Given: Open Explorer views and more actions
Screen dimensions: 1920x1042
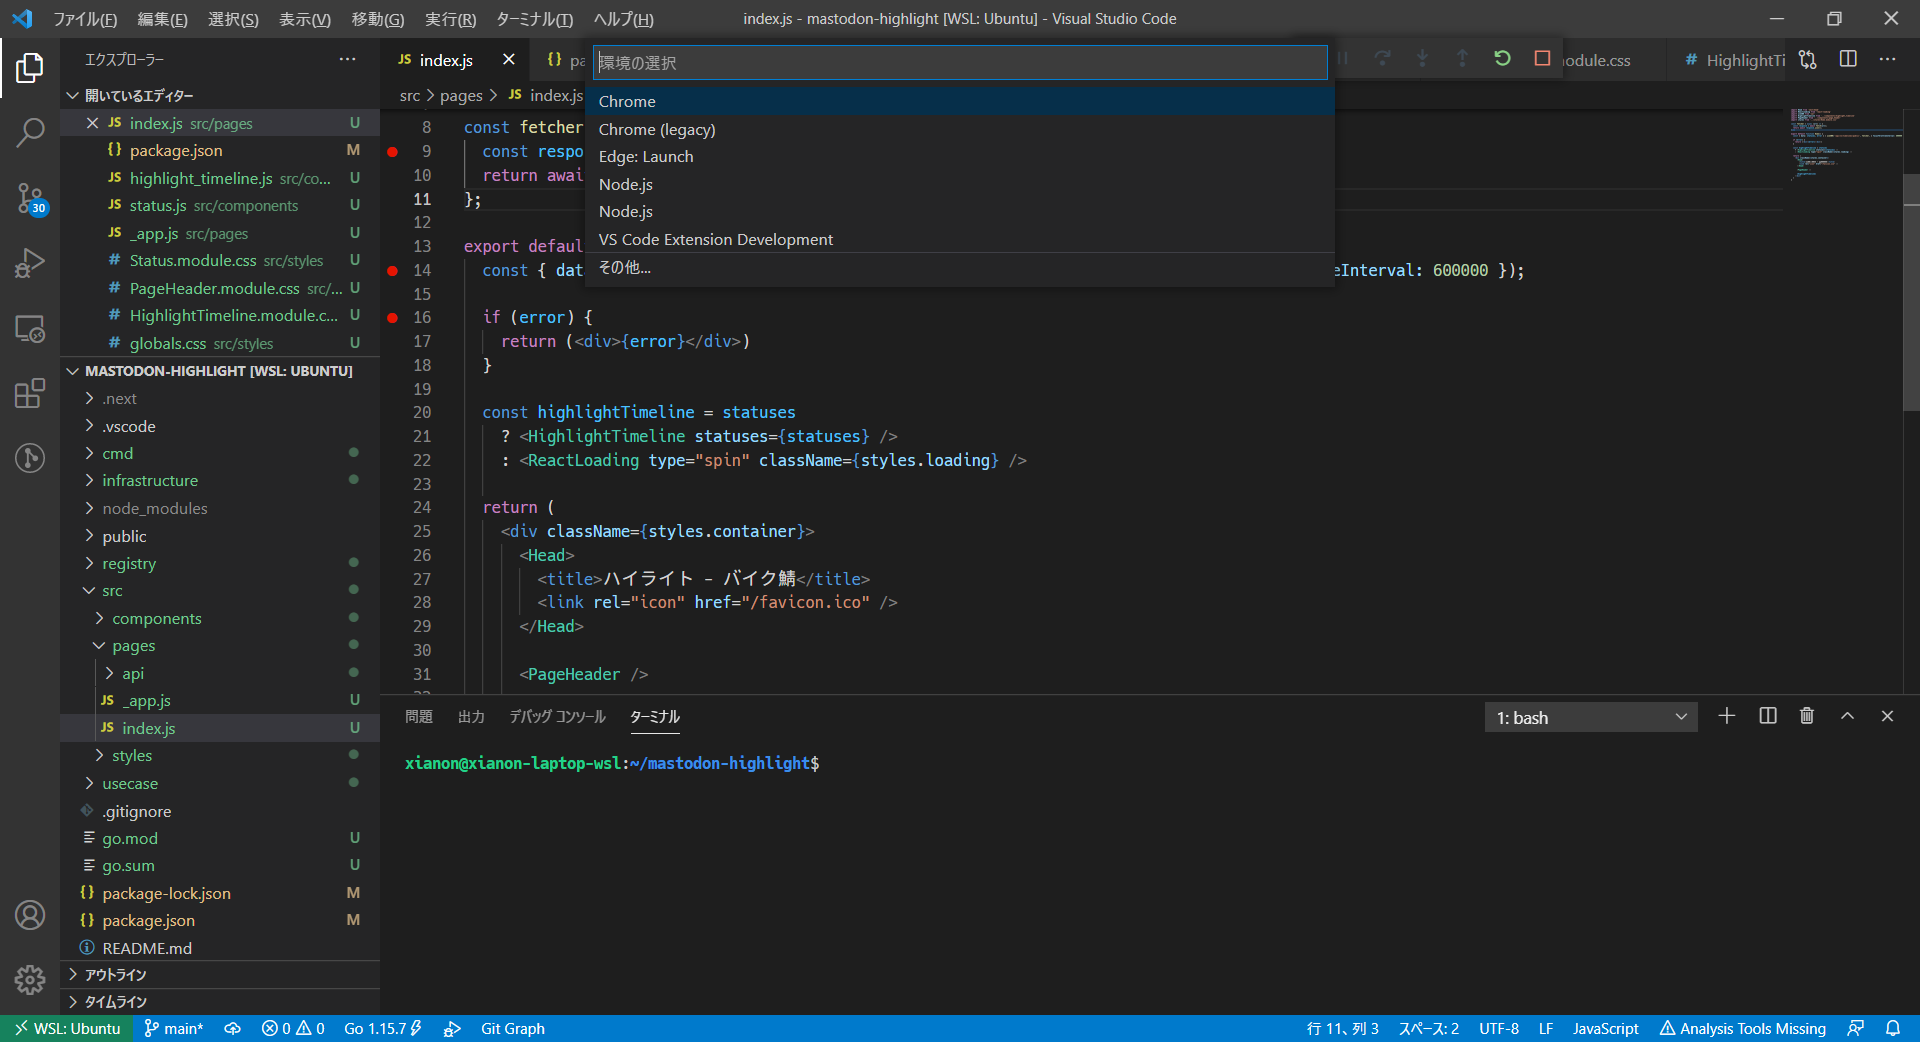Looking at the screenshot, I should tap(347, 60).
